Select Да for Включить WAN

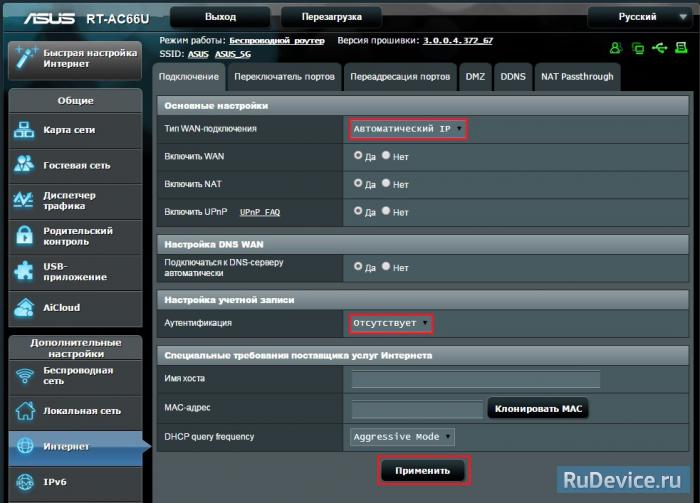(358, 155)
